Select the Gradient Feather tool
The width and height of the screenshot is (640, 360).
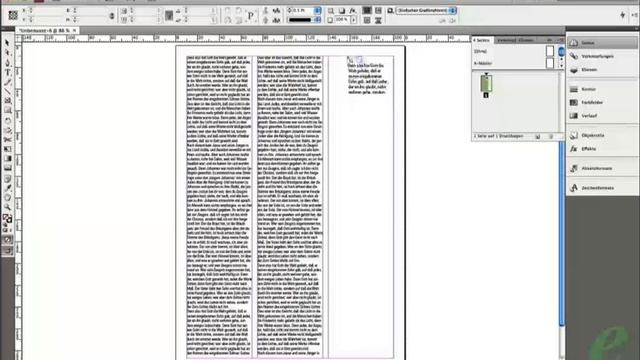click(x=7, y=168)
